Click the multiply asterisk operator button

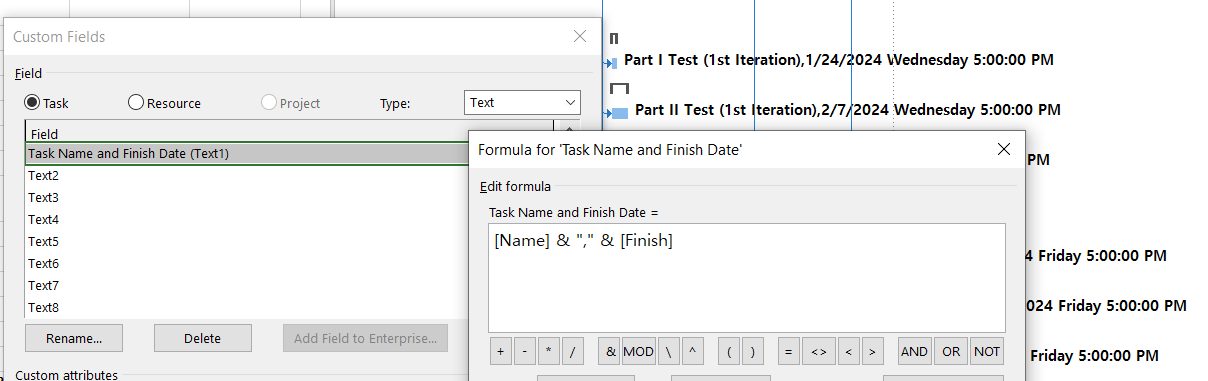(x=549, y=352)
